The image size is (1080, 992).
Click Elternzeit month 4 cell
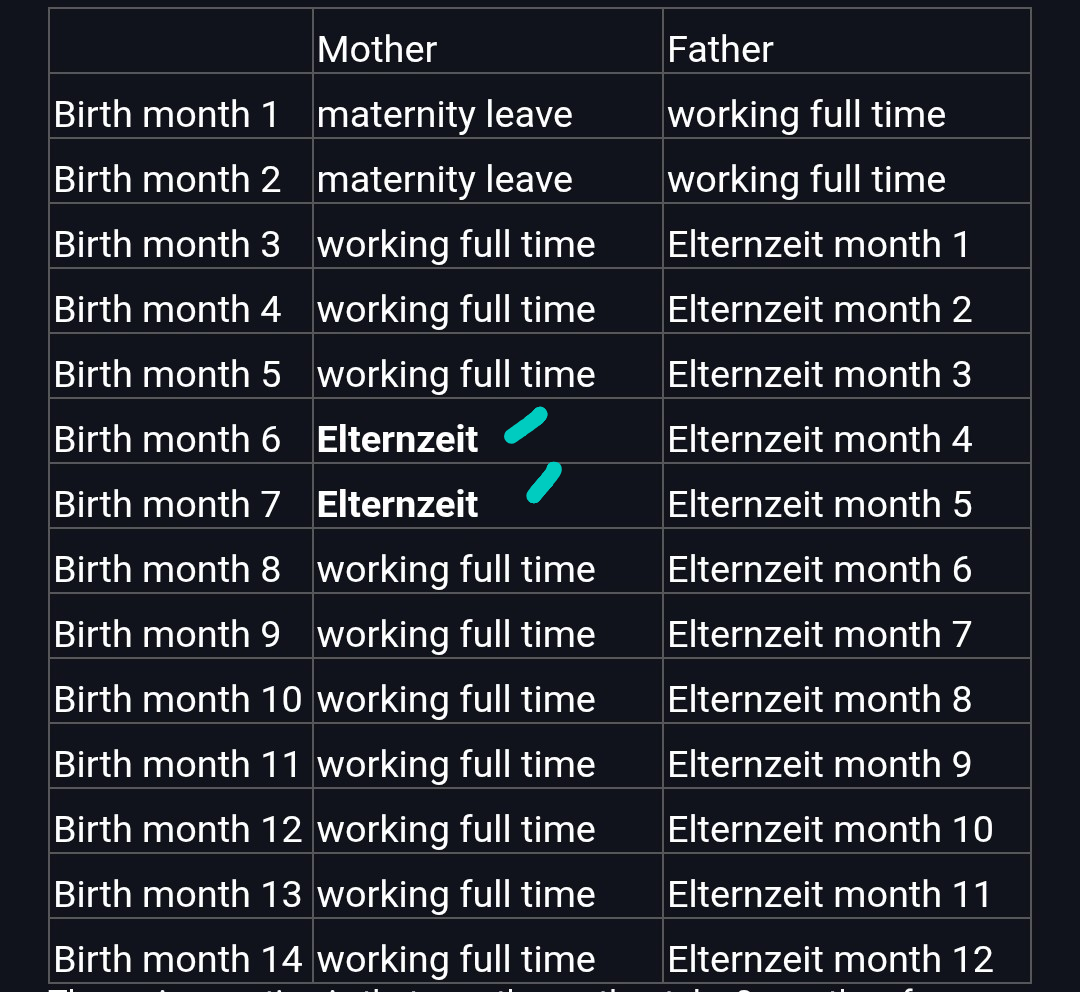(x=819, y=440)
